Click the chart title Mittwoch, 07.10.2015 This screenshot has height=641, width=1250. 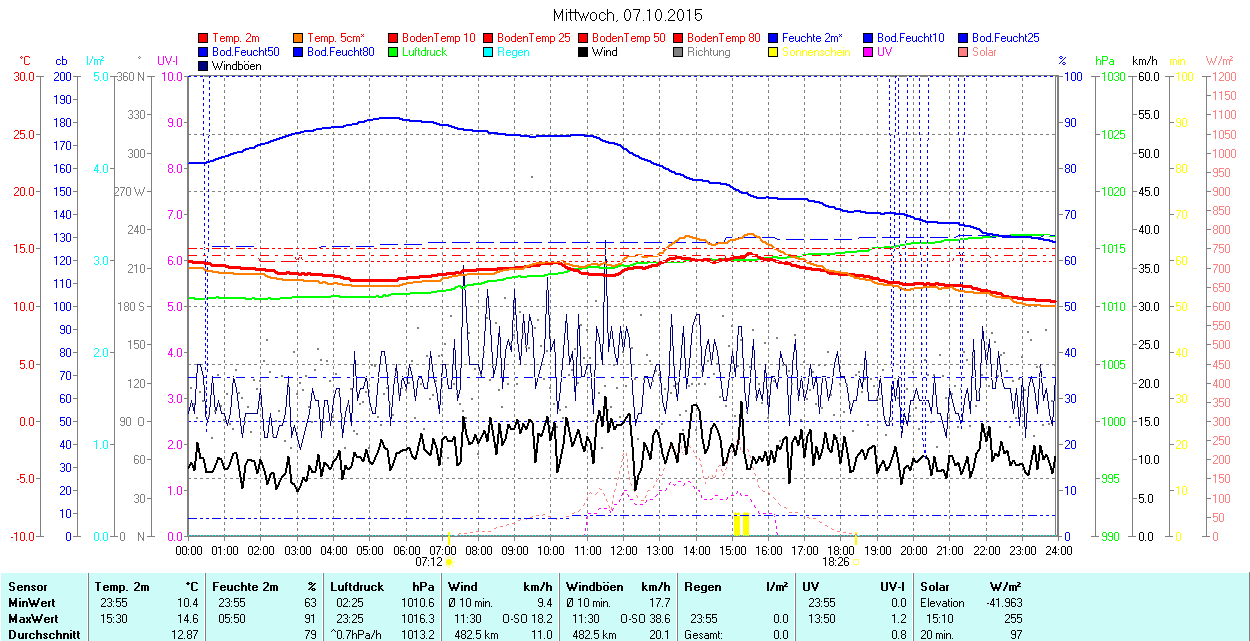(x=627, y=16)
